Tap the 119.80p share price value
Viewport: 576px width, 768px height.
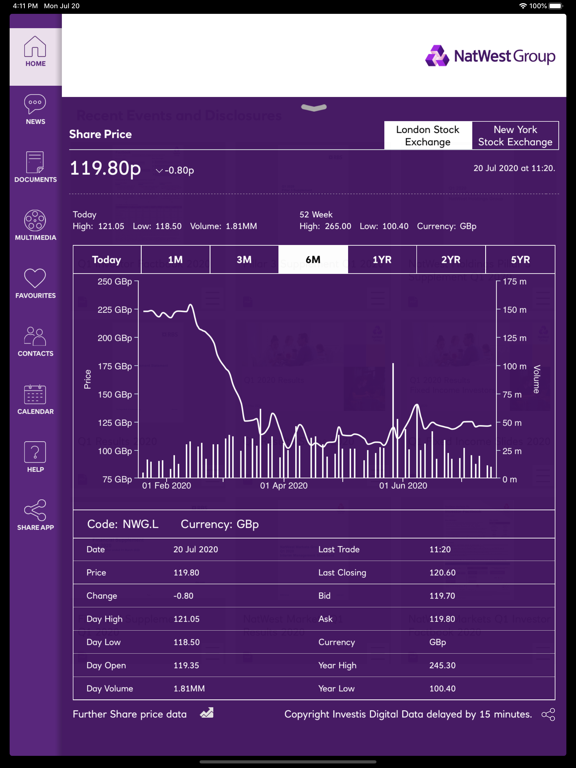click(x=105, y=169)
